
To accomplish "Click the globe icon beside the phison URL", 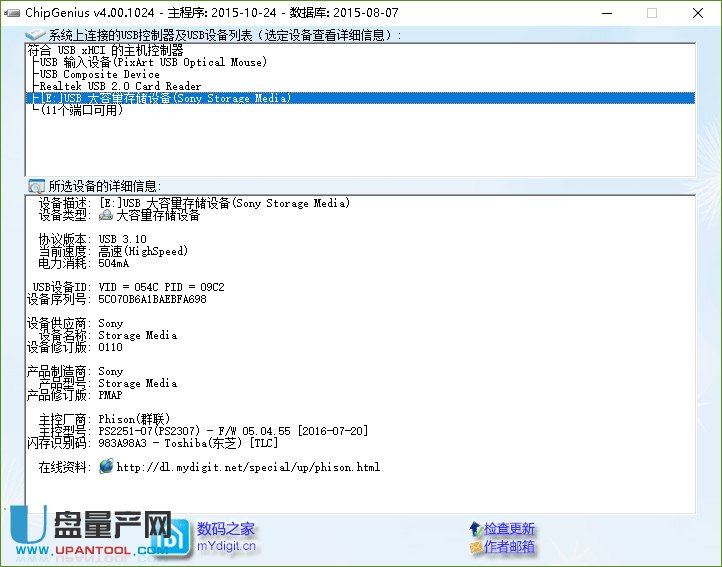I will pyautogui.click(x=106, y=467).
